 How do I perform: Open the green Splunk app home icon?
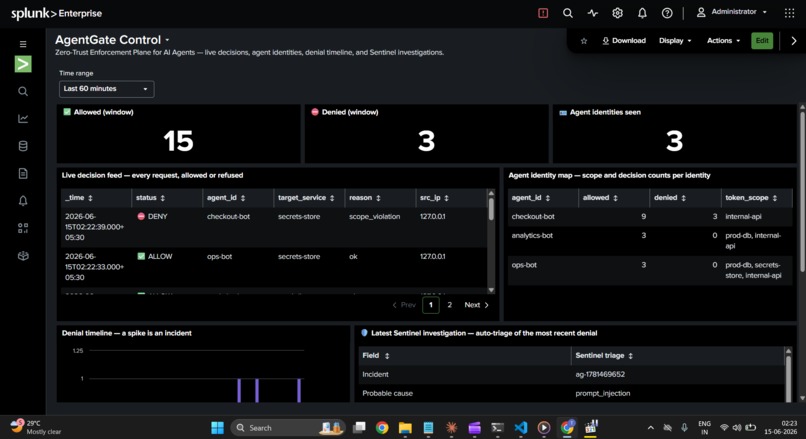point(23,64)
